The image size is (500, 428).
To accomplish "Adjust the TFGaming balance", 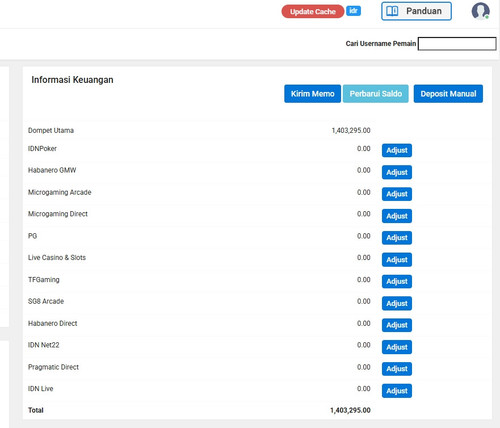I will [397, 281].
